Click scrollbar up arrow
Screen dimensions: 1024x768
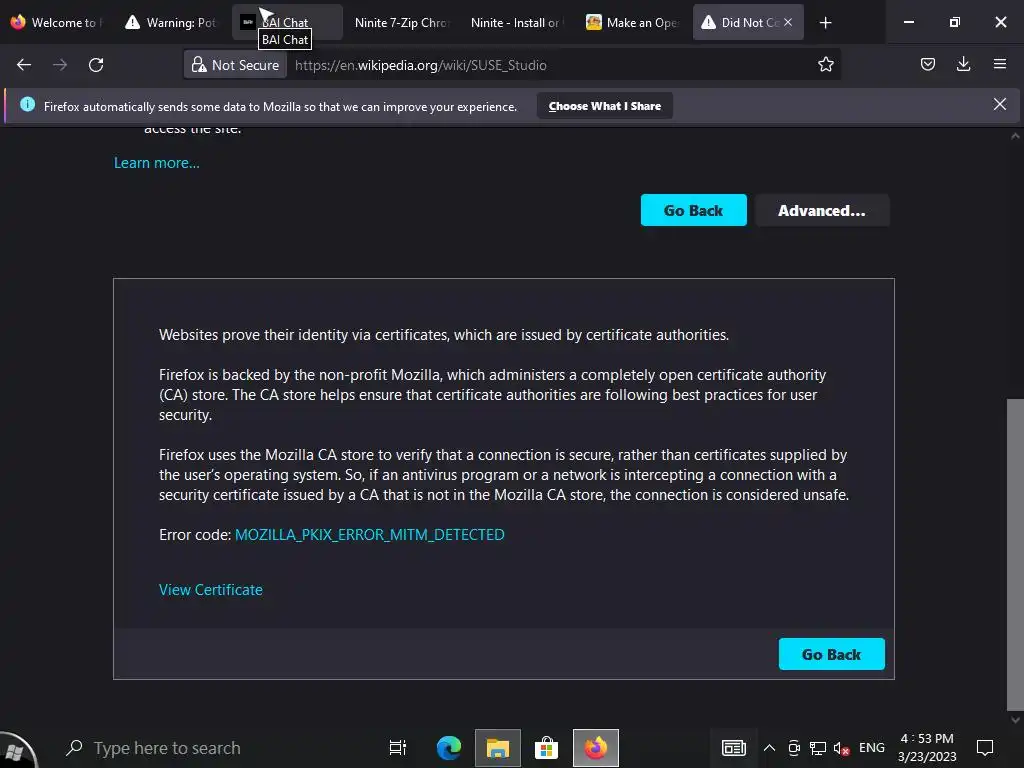1015,136
